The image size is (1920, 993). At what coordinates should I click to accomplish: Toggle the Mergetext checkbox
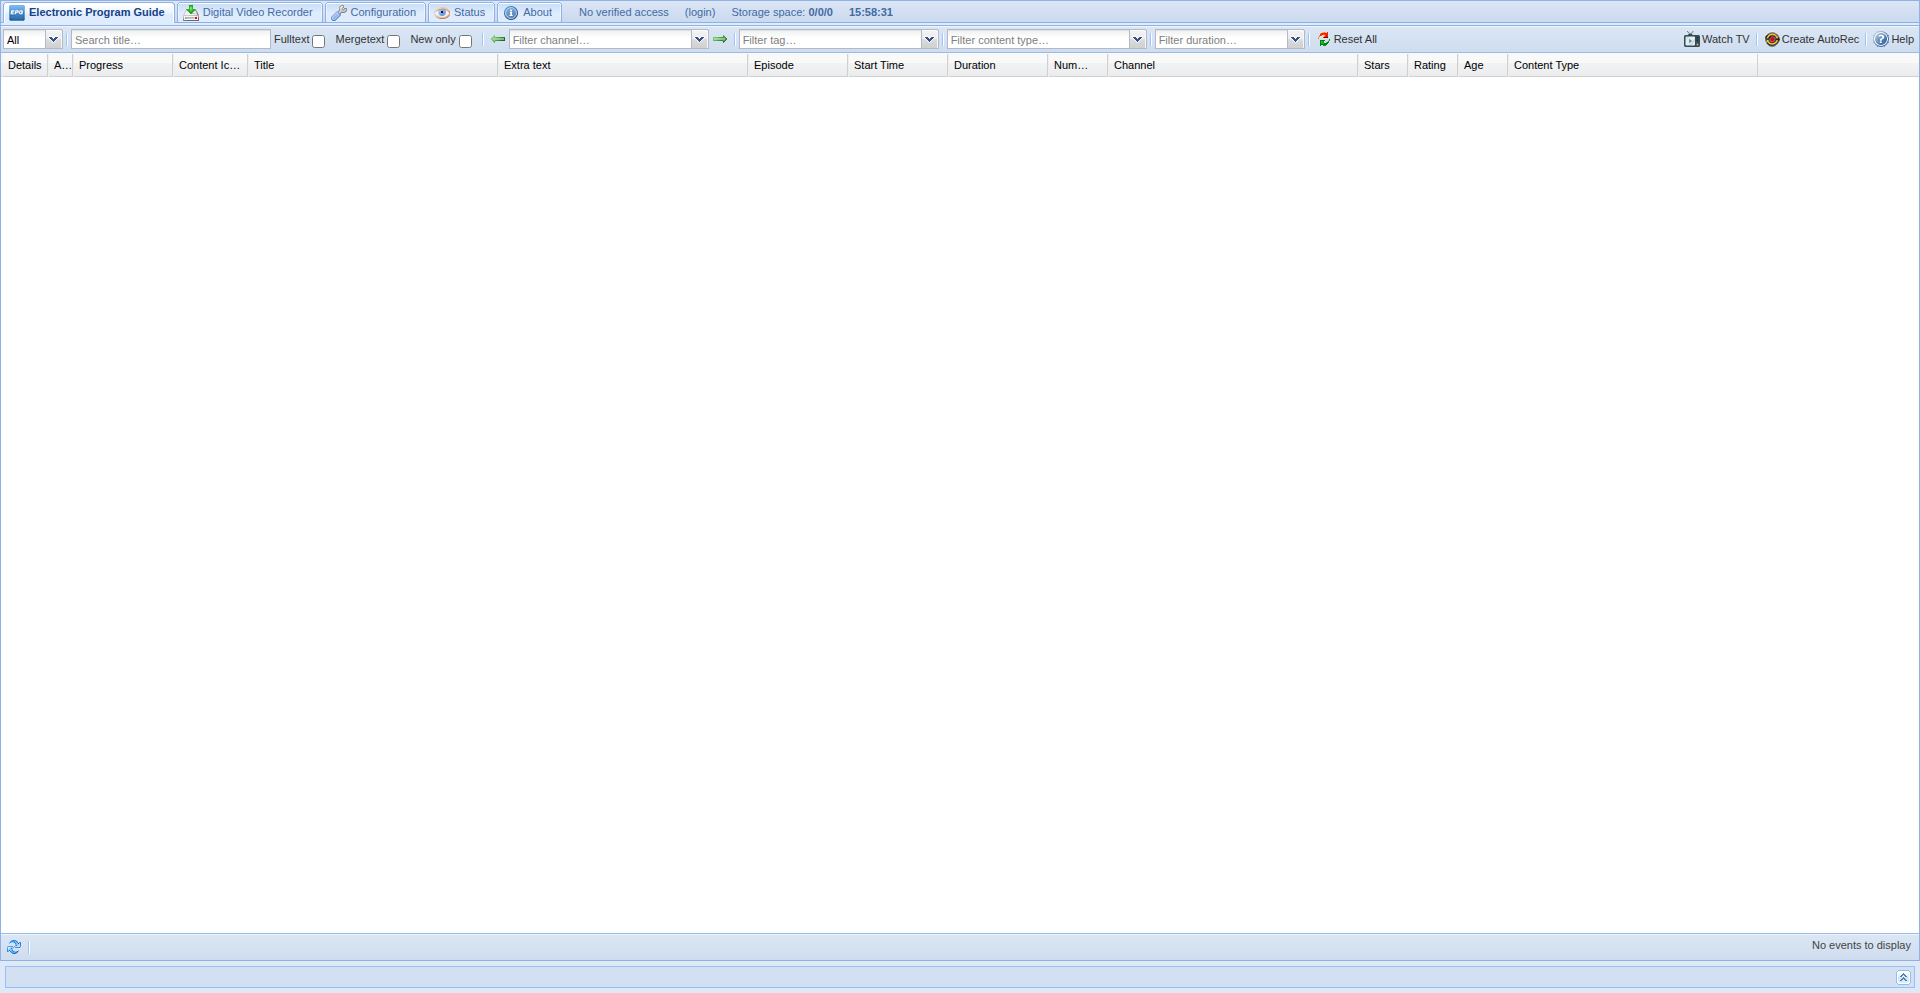pyautogui.click(x=394, y=41)
